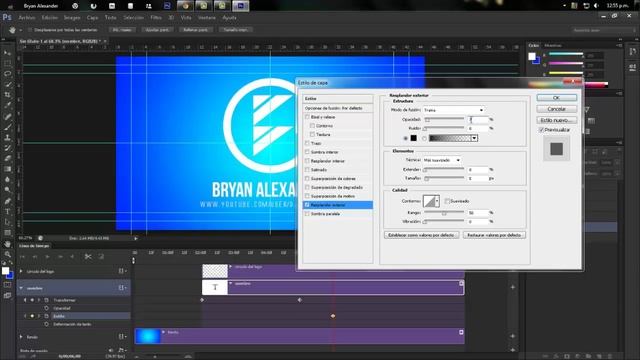The width and height of the screenshot is (640, 360).
Task: Click the black glow color swatch
Action: 413,138
